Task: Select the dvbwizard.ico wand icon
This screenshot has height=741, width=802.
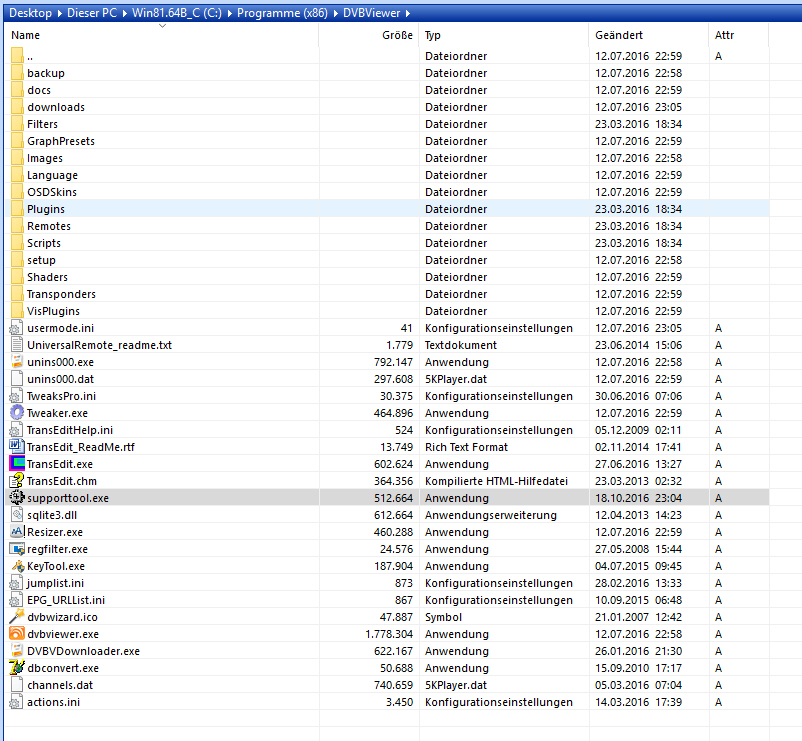Action: click(16, 617)
